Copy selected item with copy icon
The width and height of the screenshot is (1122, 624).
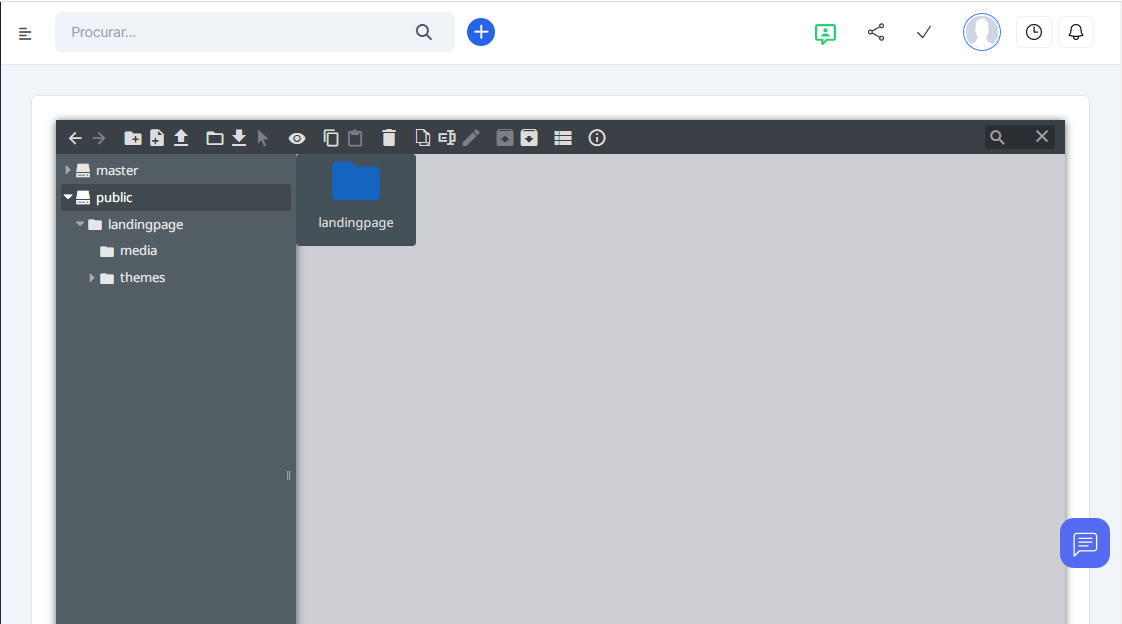(331, 138)
